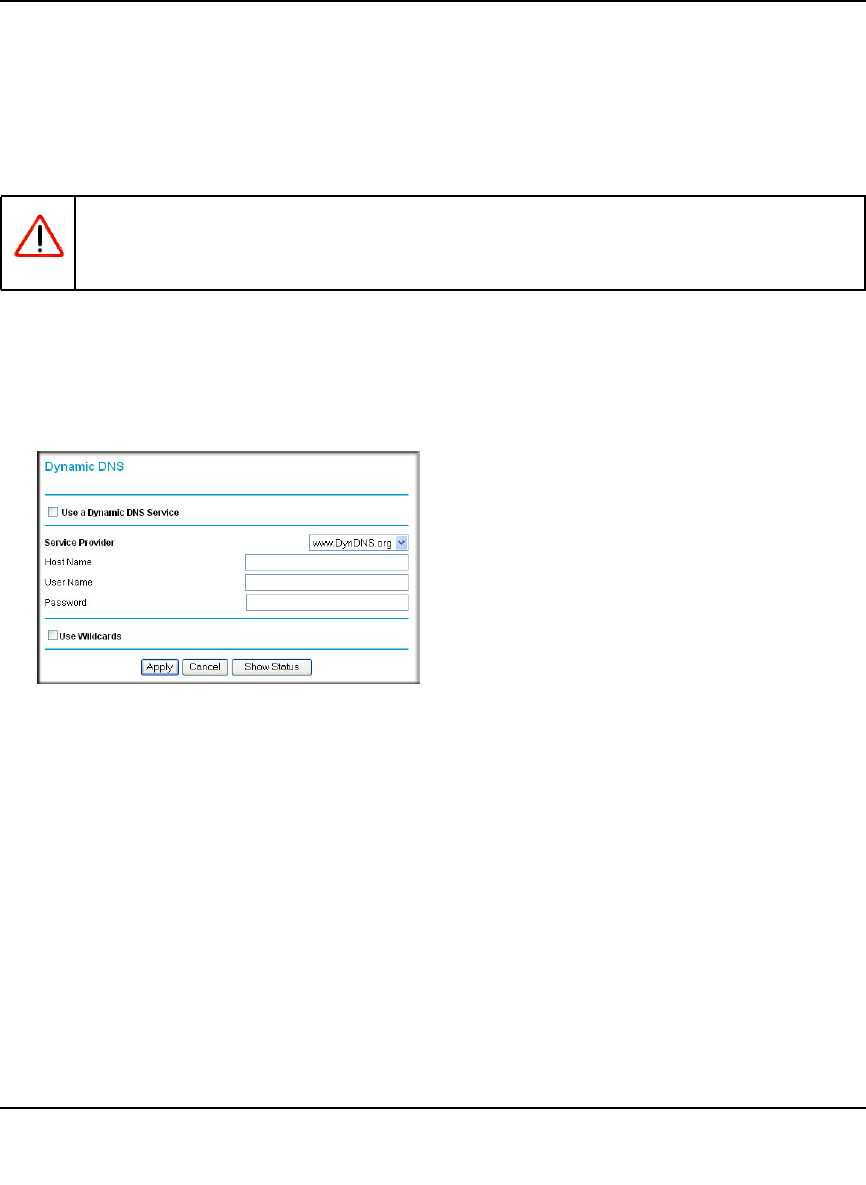Image resolution: width=866 pixels, height=1185 pixels.
Task: Click the Password label
Action: tap(66, 603)
